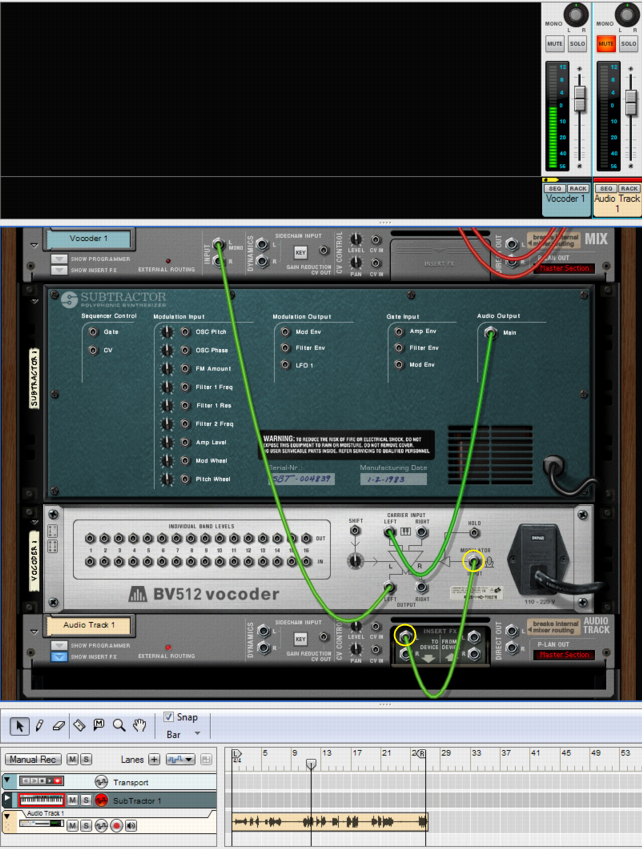Click the Manual Rec button
The height and width of the screenshot is (849, 642).
(x=36, y=760)
